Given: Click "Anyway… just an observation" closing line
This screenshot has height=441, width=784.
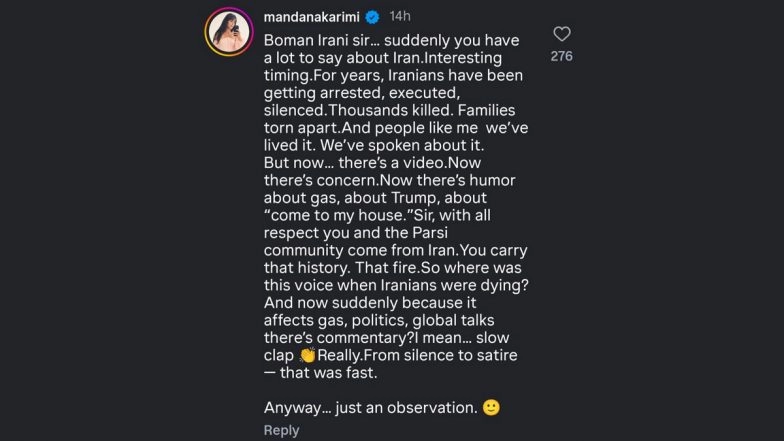Looking at the screenshot, I should [368, 408].
